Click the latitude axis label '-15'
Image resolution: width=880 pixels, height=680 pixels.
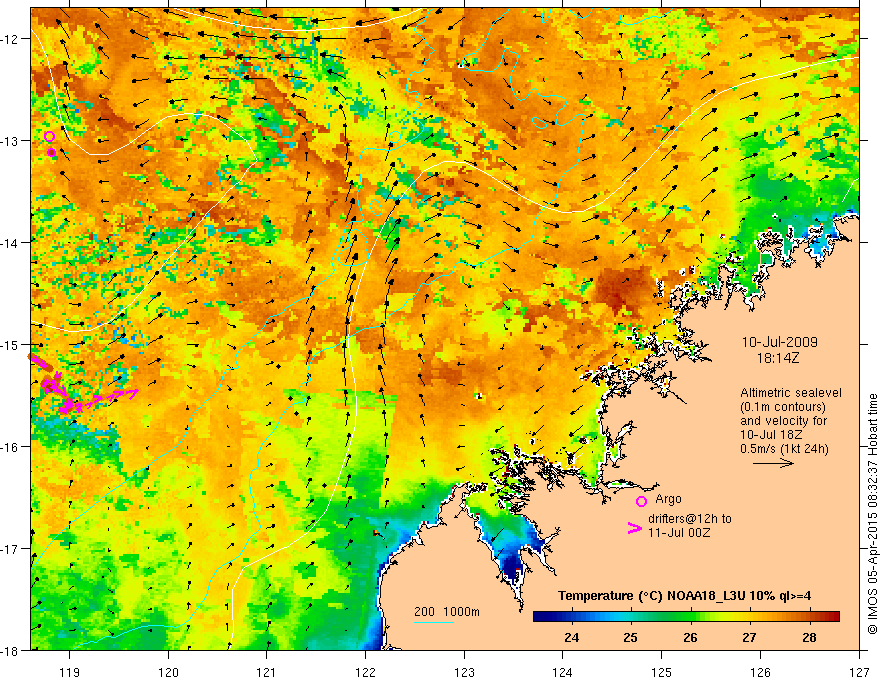tap(10, 344)
